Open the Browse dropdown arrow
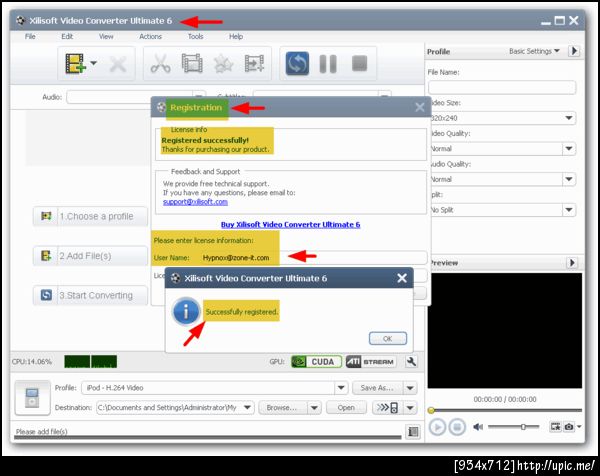This screenshot has height=476, width=600. tap(314, 408)
